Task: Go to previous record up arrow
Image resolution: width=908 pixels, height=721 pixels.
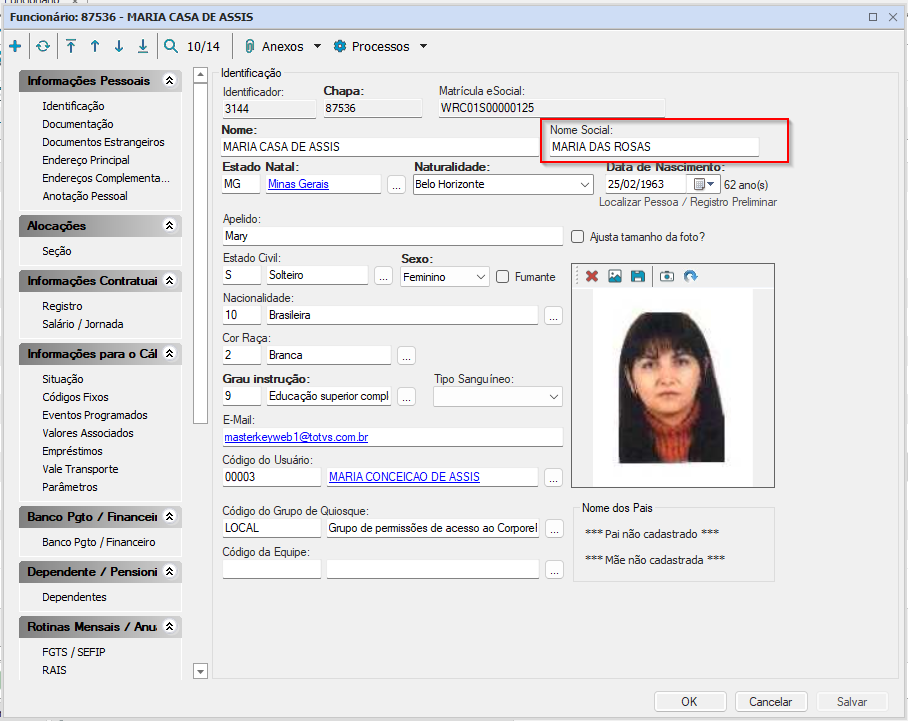Action: pos(95,46)
